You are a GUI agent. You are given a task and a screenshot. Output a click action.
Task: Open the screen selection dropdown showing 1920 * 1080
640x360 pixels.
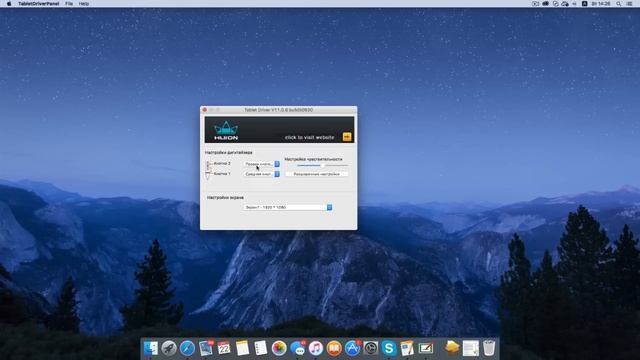click(288, 207)
